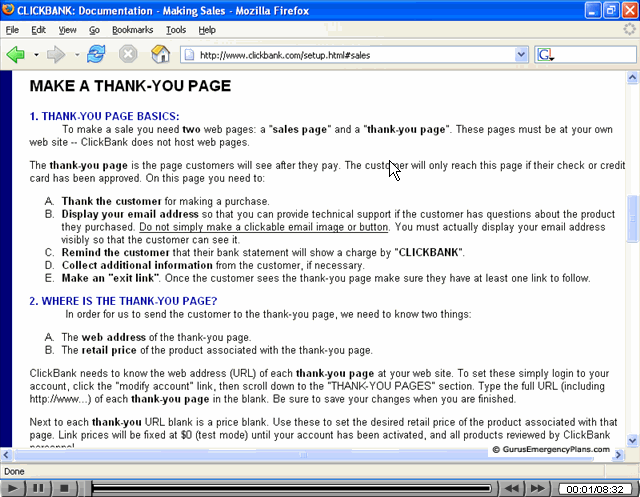
Task: Click the vertical scrollbar up arrow
Action: click(632, 78)
